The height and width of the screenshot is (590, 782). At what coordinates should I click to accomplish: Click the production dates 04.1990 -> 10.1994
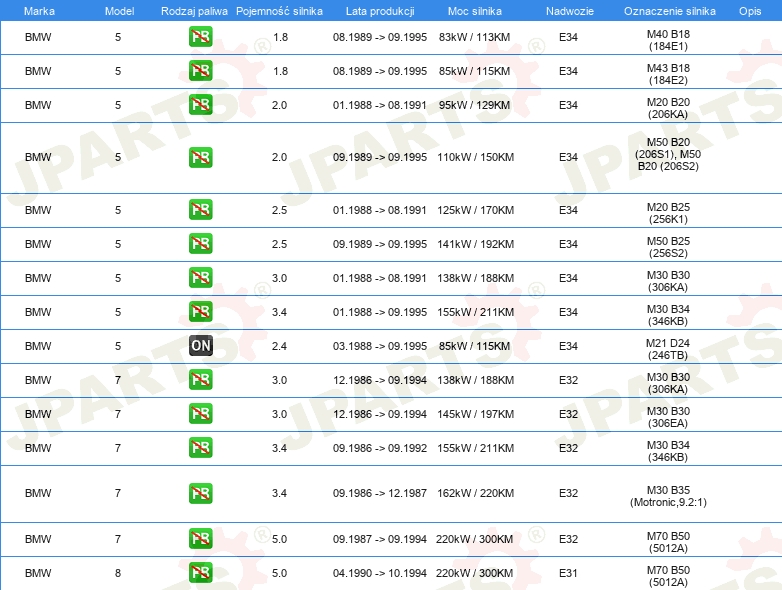point(380,573)
